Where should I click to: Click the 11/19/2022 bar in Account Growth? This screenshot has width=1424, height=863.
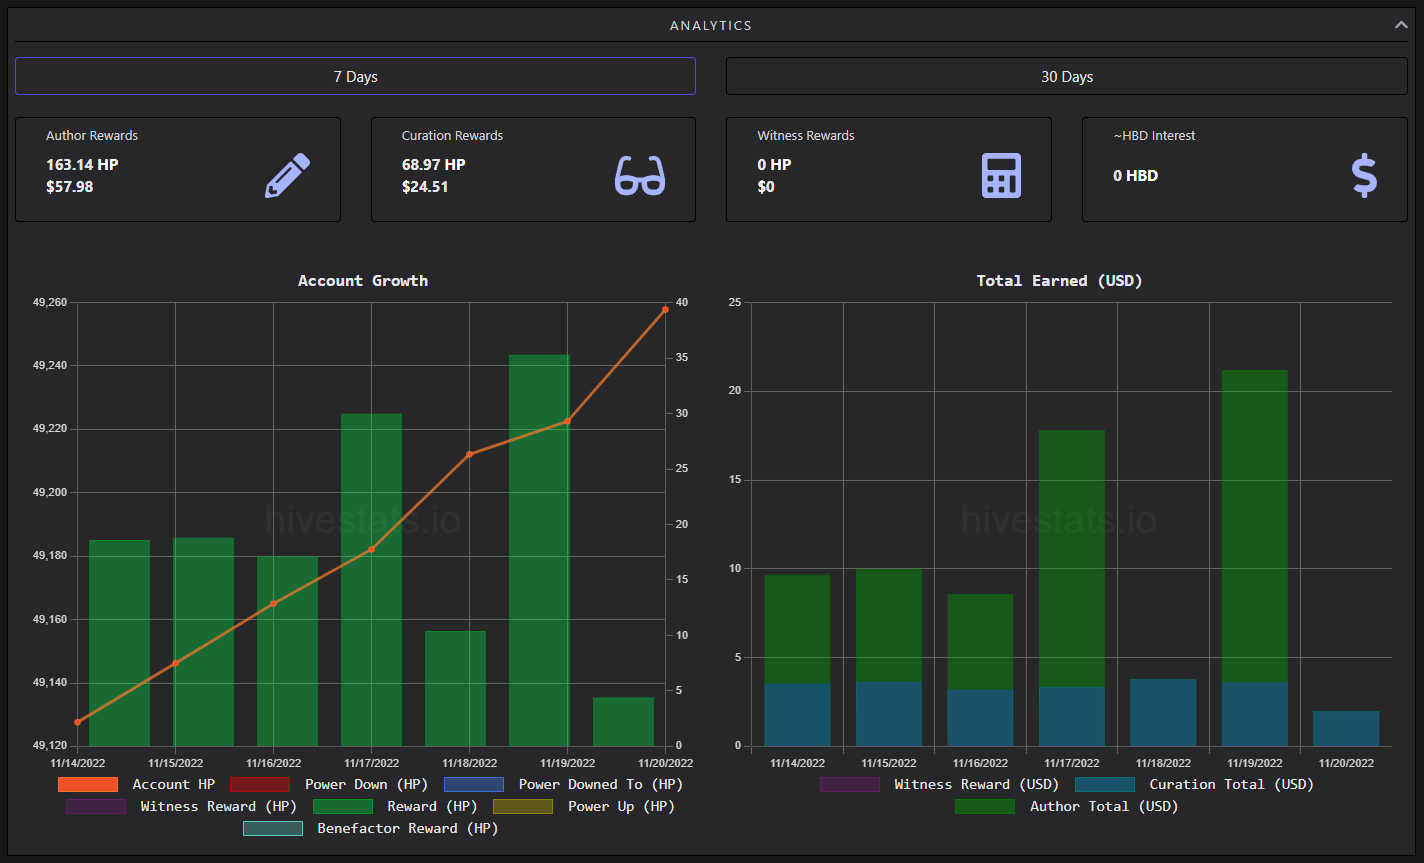539,550
